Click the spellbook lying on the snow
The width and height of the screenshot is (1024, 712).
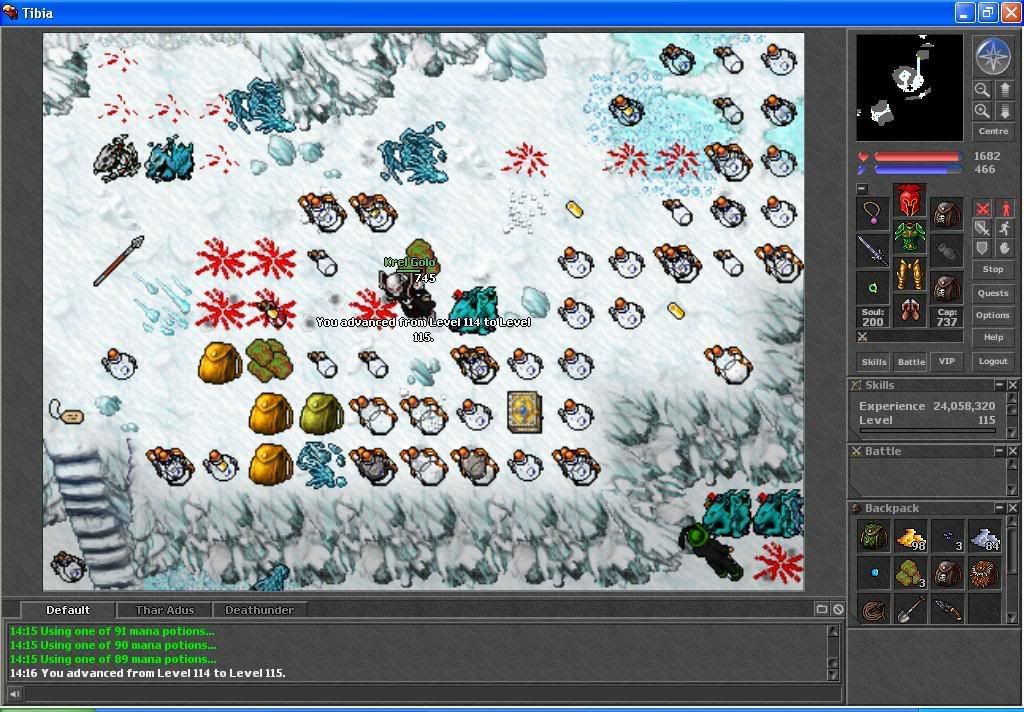(x=525, y=412)
